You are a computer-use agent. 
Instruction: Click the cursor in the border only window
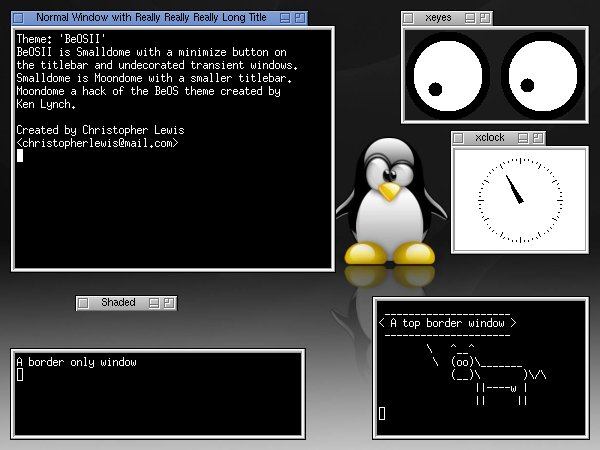click(20, 375)
